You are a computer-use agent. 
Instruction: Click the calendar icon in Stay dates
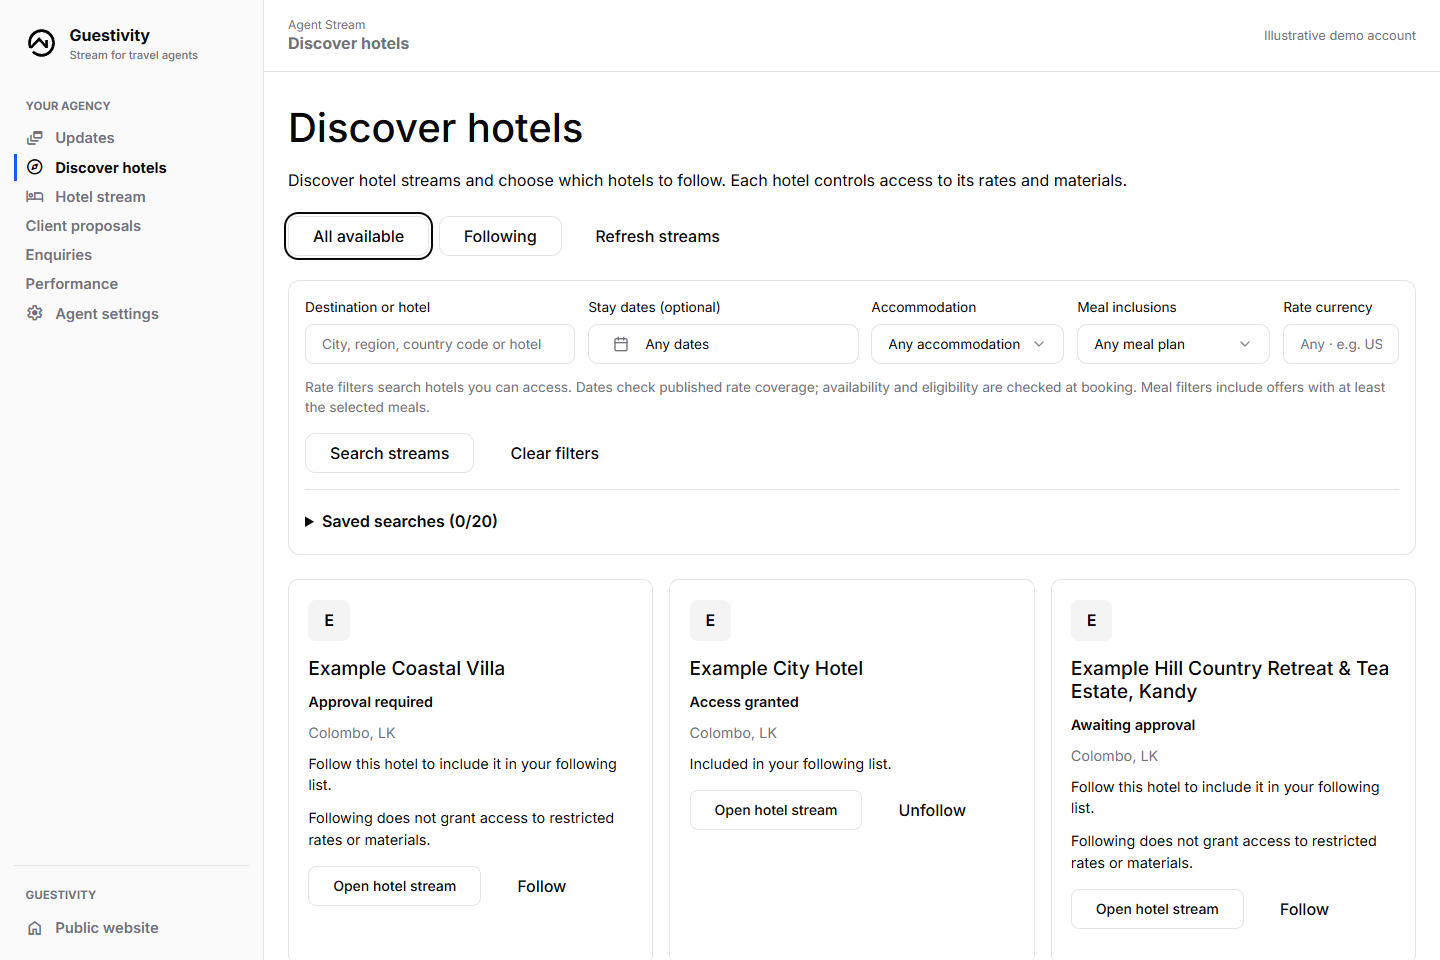click(x=621, y=344)
